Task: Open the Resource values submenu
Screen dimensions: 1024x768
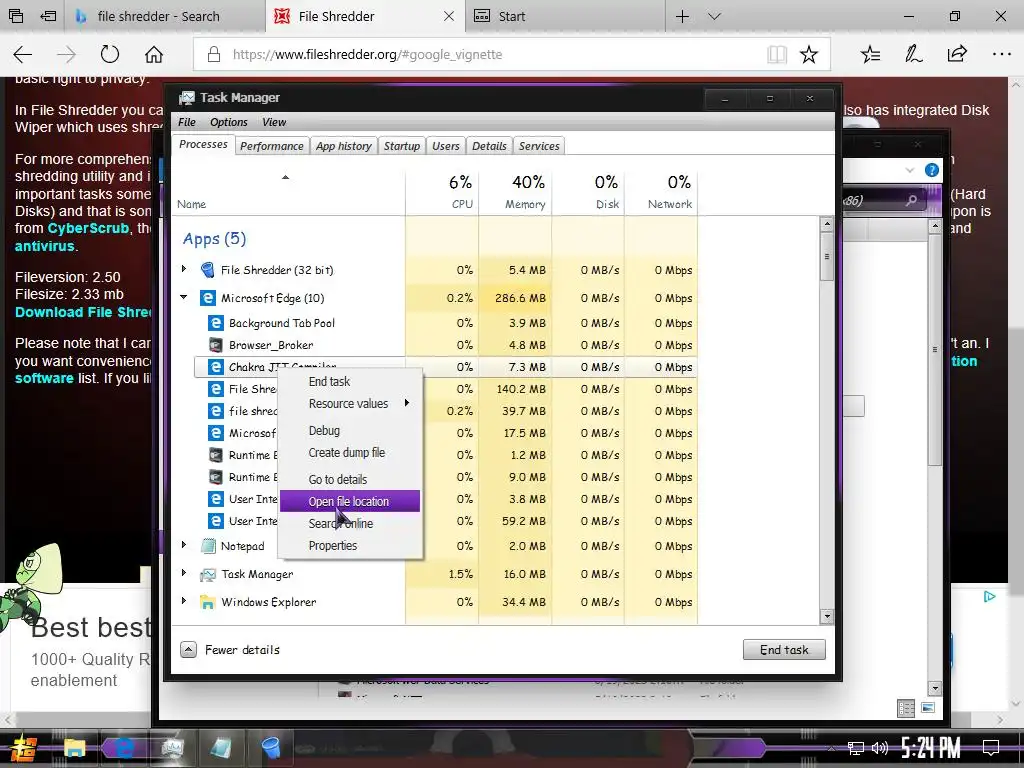Action: point(349,404)
